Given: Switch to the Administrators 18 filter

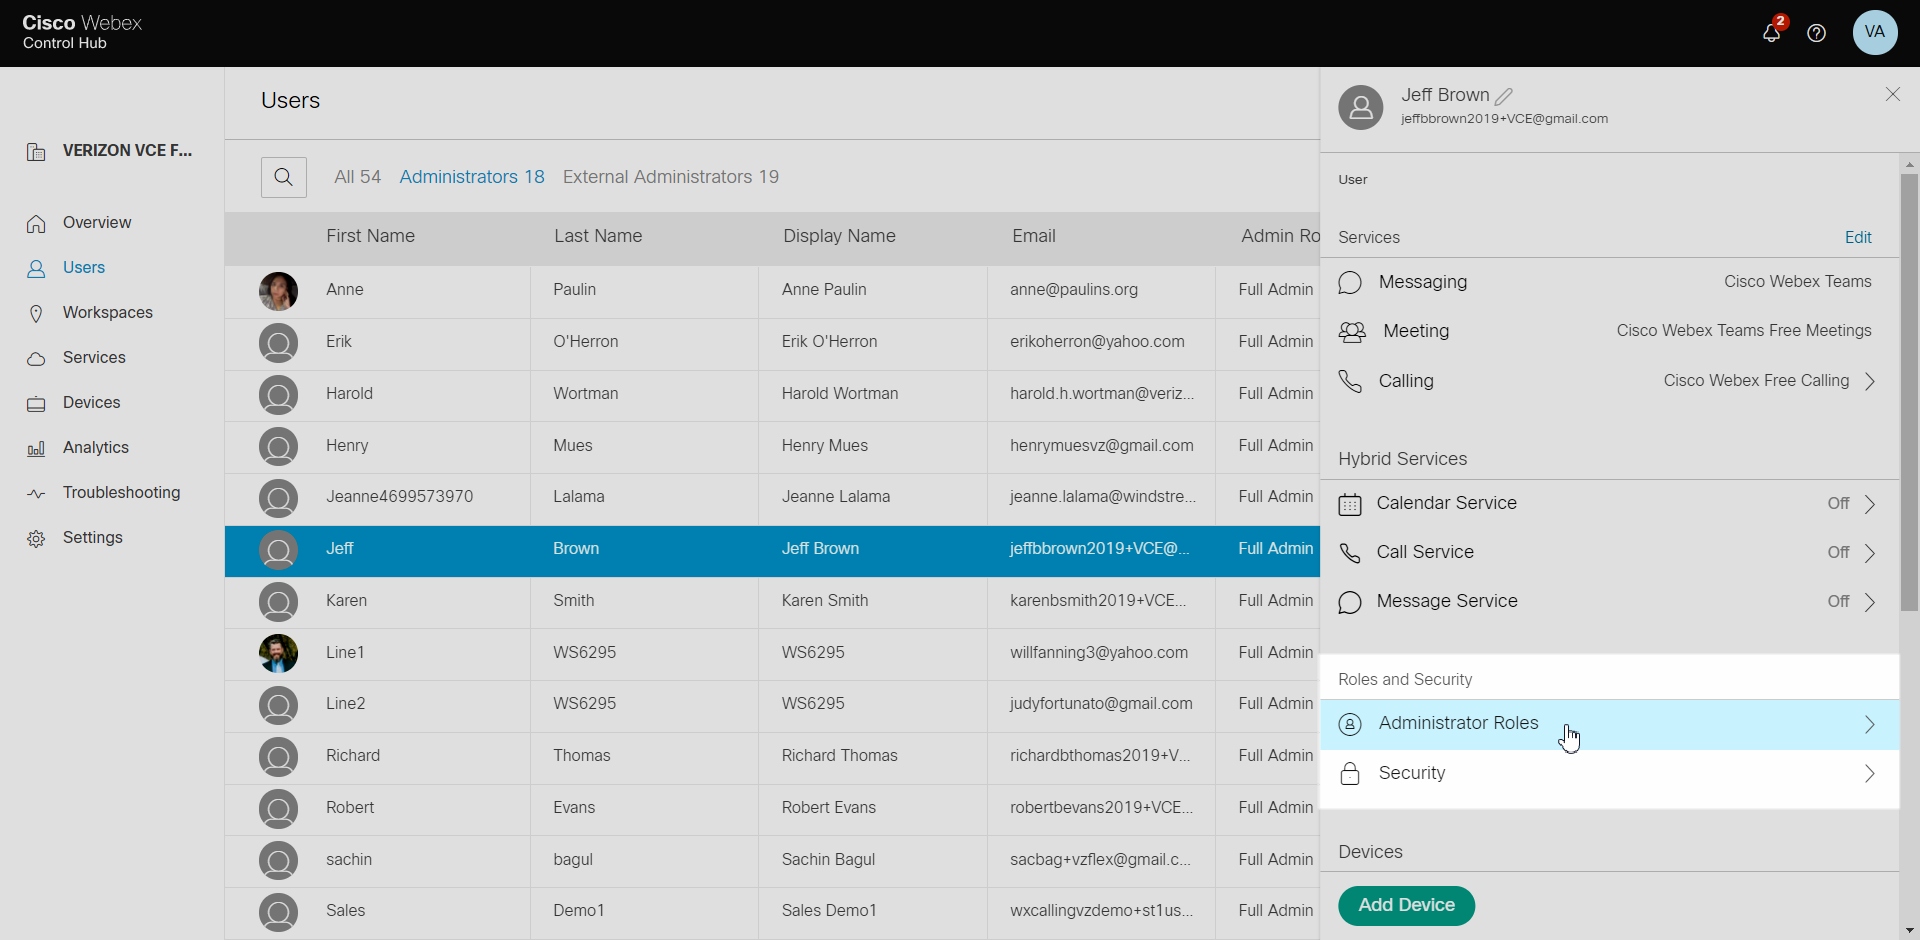Looking at the screenshot, I should point(472,177).
